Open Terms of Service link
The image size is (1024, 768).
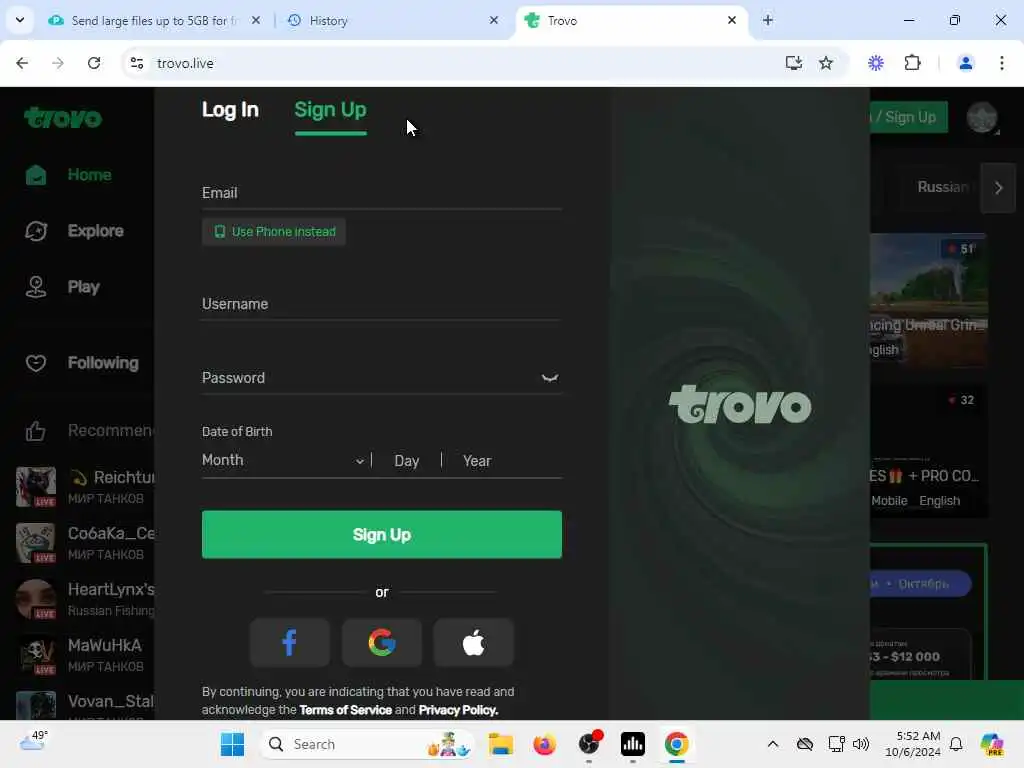[345, 710]
